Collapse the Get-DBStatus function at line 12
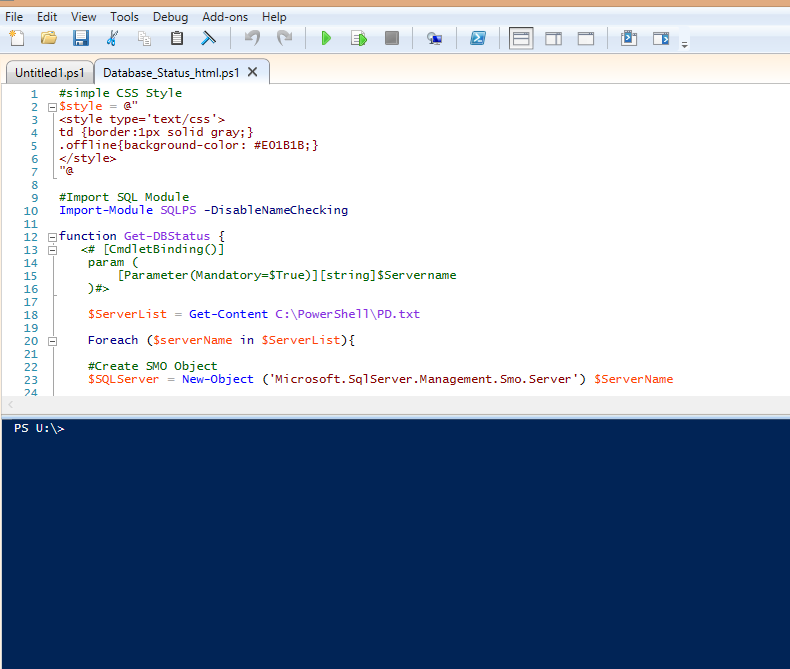 [50, 236]
